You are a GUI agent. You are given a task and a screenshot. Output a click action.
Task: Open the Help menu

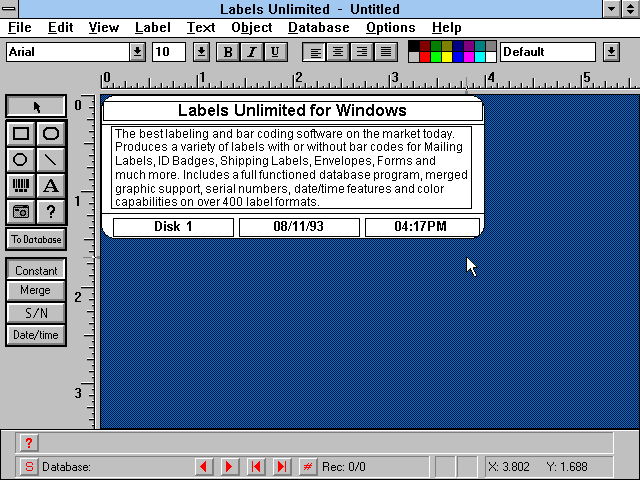447,27
